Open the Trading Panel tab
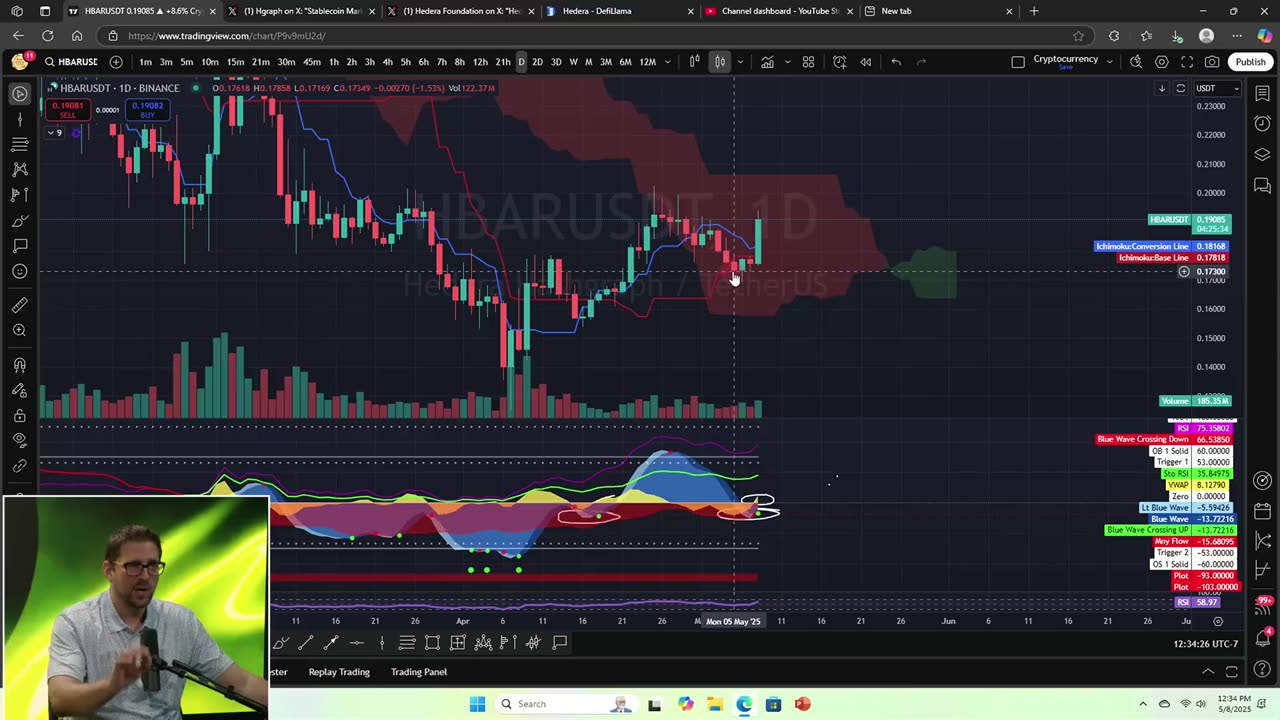This screenshot has height=720, width=1280. (x=419, y=672)
